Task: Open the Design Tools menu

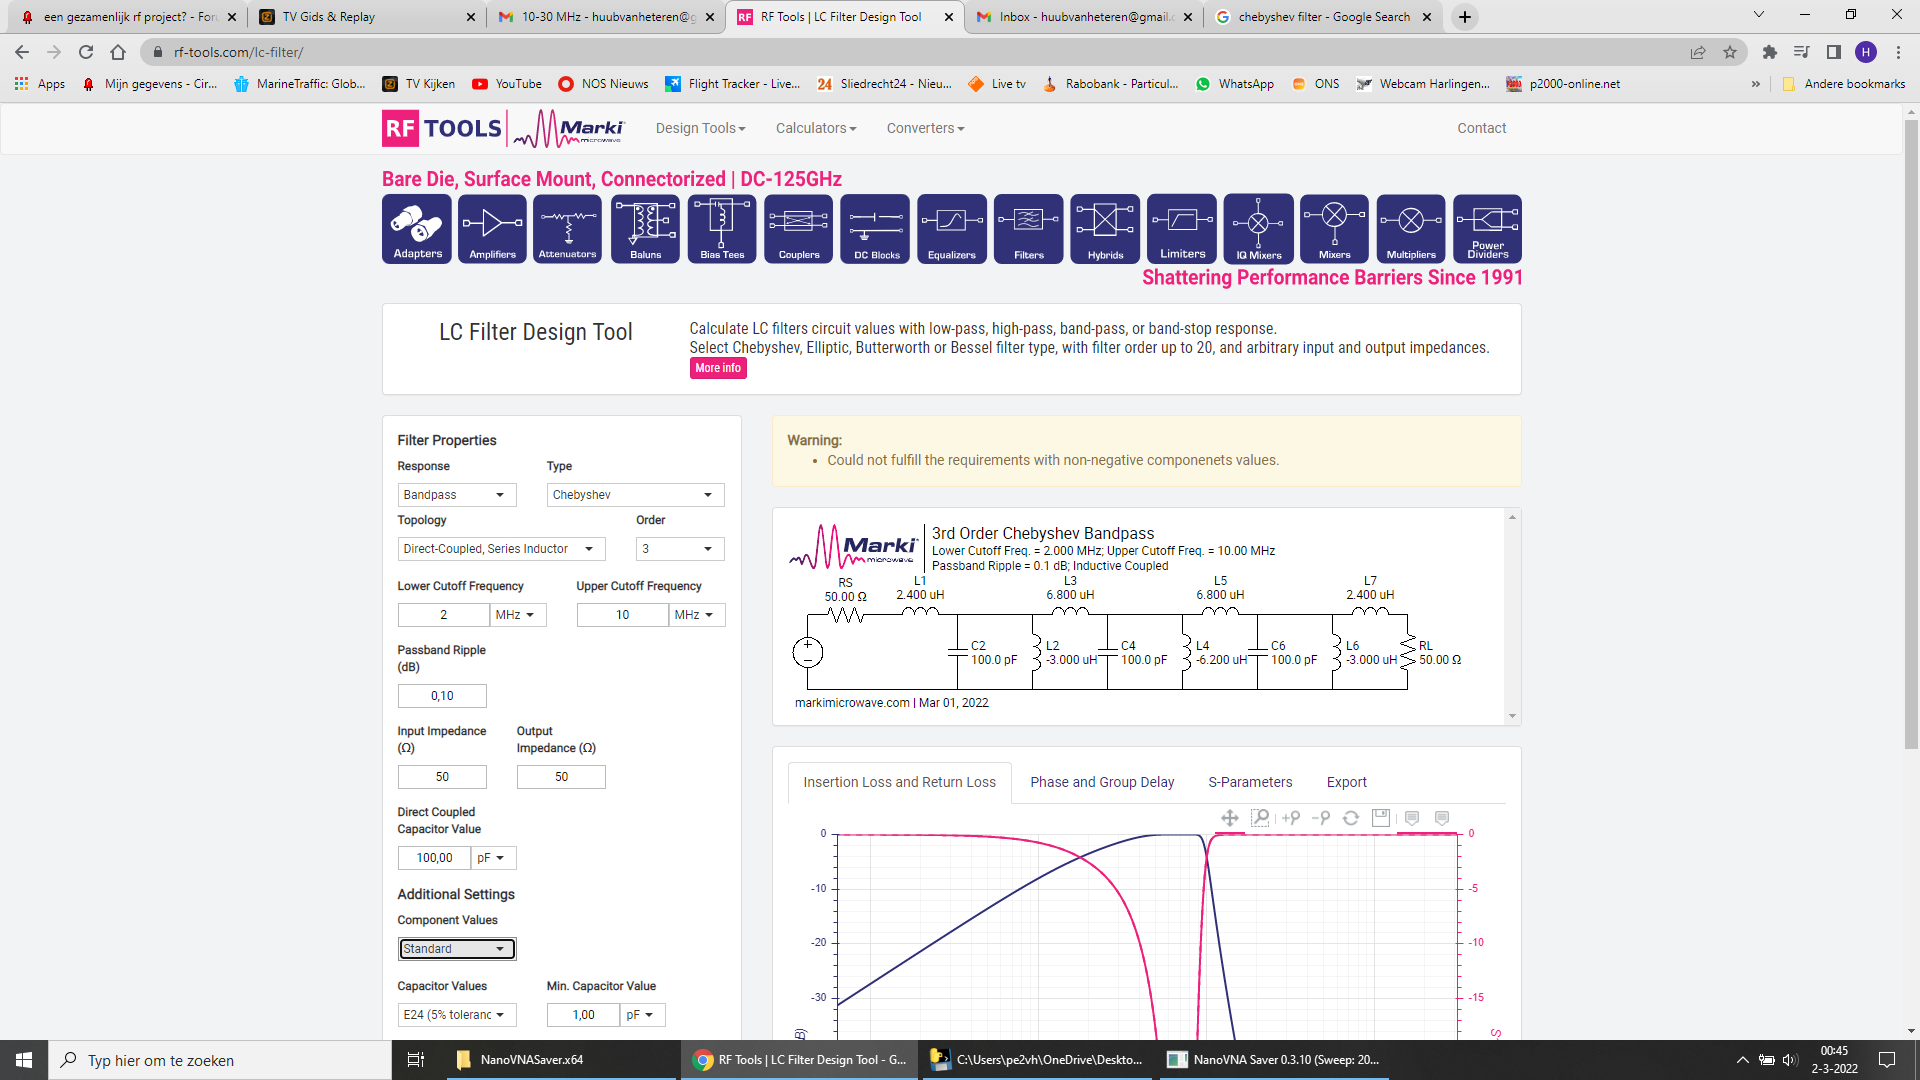Action: (x=701, y=128)
